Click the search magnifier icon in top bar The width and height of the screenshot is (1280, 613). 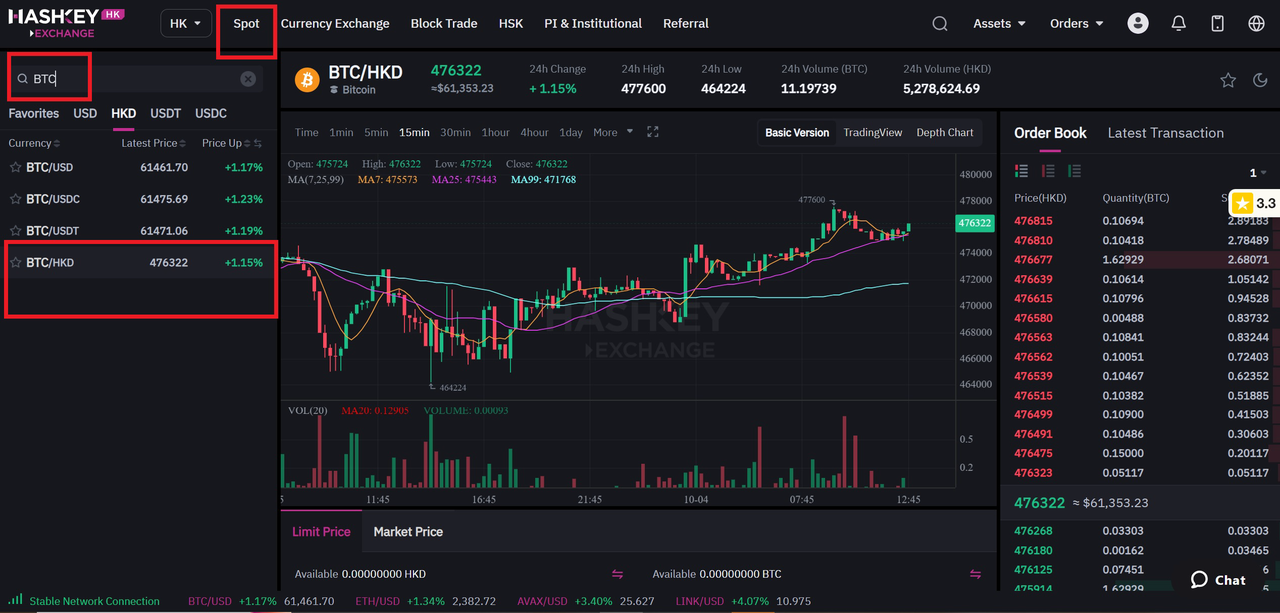point(940,23)
